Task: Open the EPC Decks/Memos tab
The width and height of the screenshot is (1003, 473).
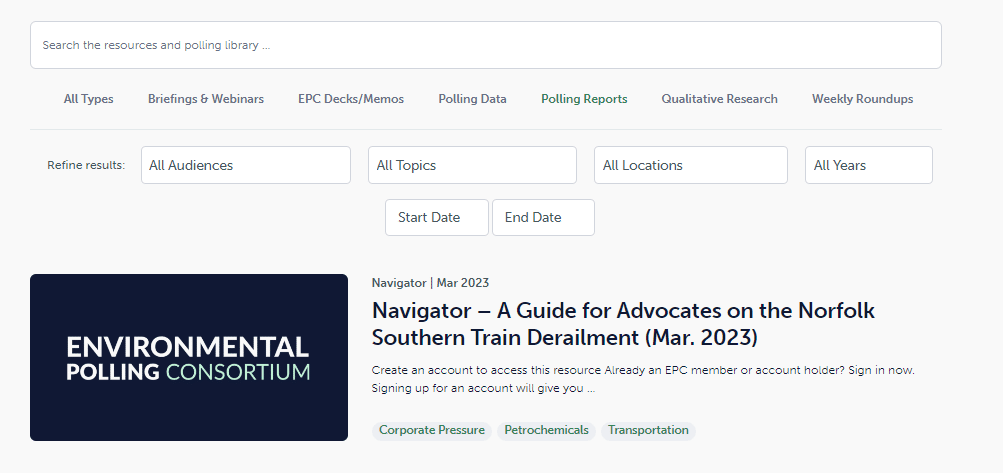Action: 351,99
